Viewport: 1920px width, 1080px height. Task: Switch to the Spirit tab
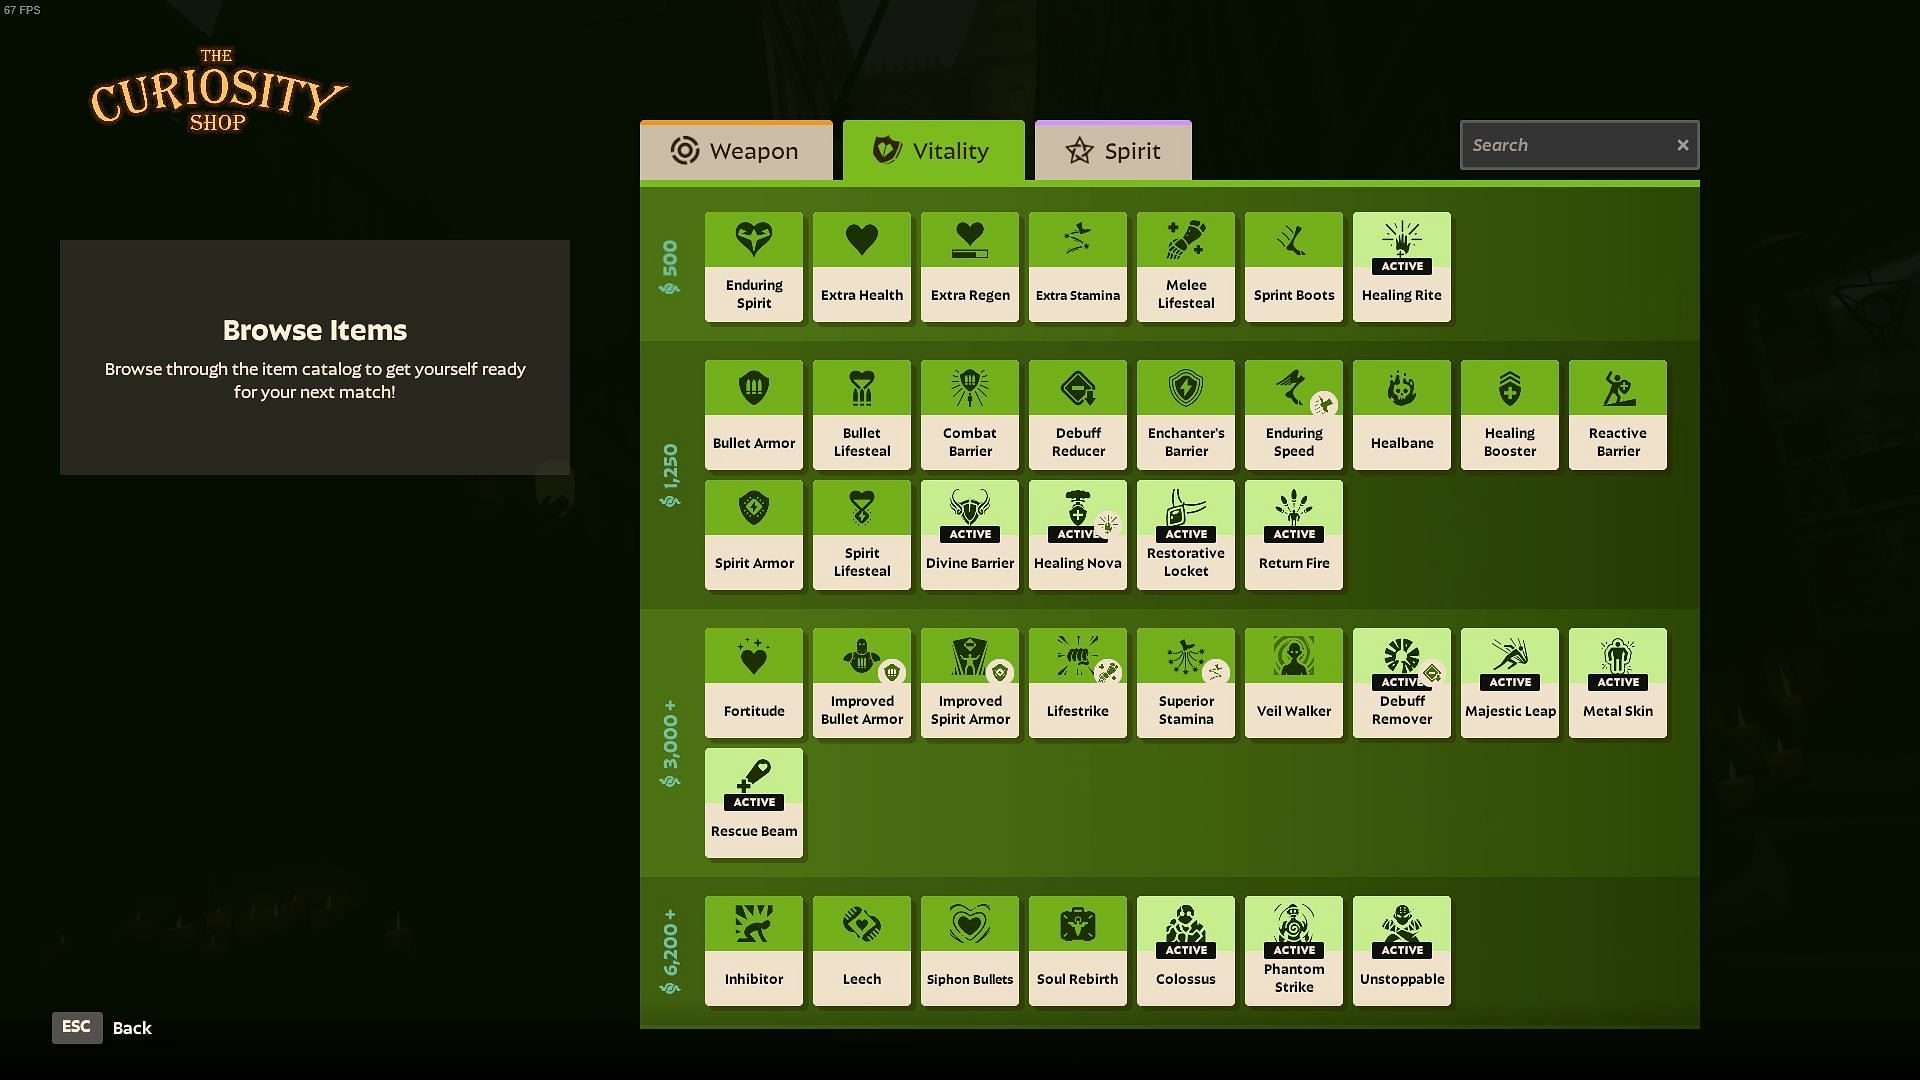(1113, 149)
